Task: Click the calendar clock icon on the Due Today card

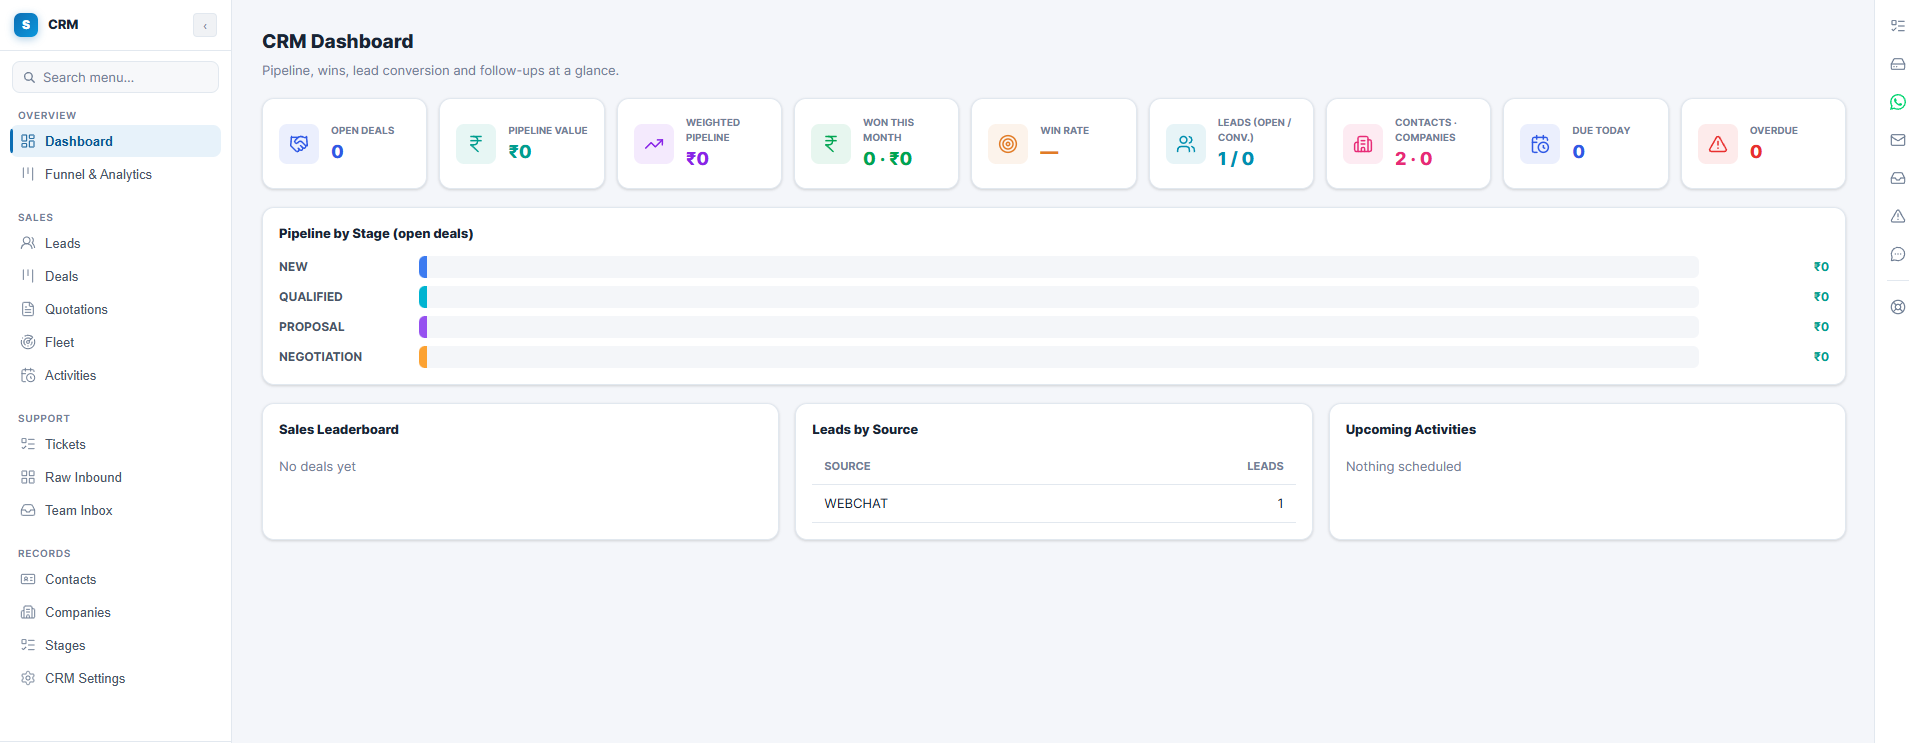Action: tap(1540, 144)
